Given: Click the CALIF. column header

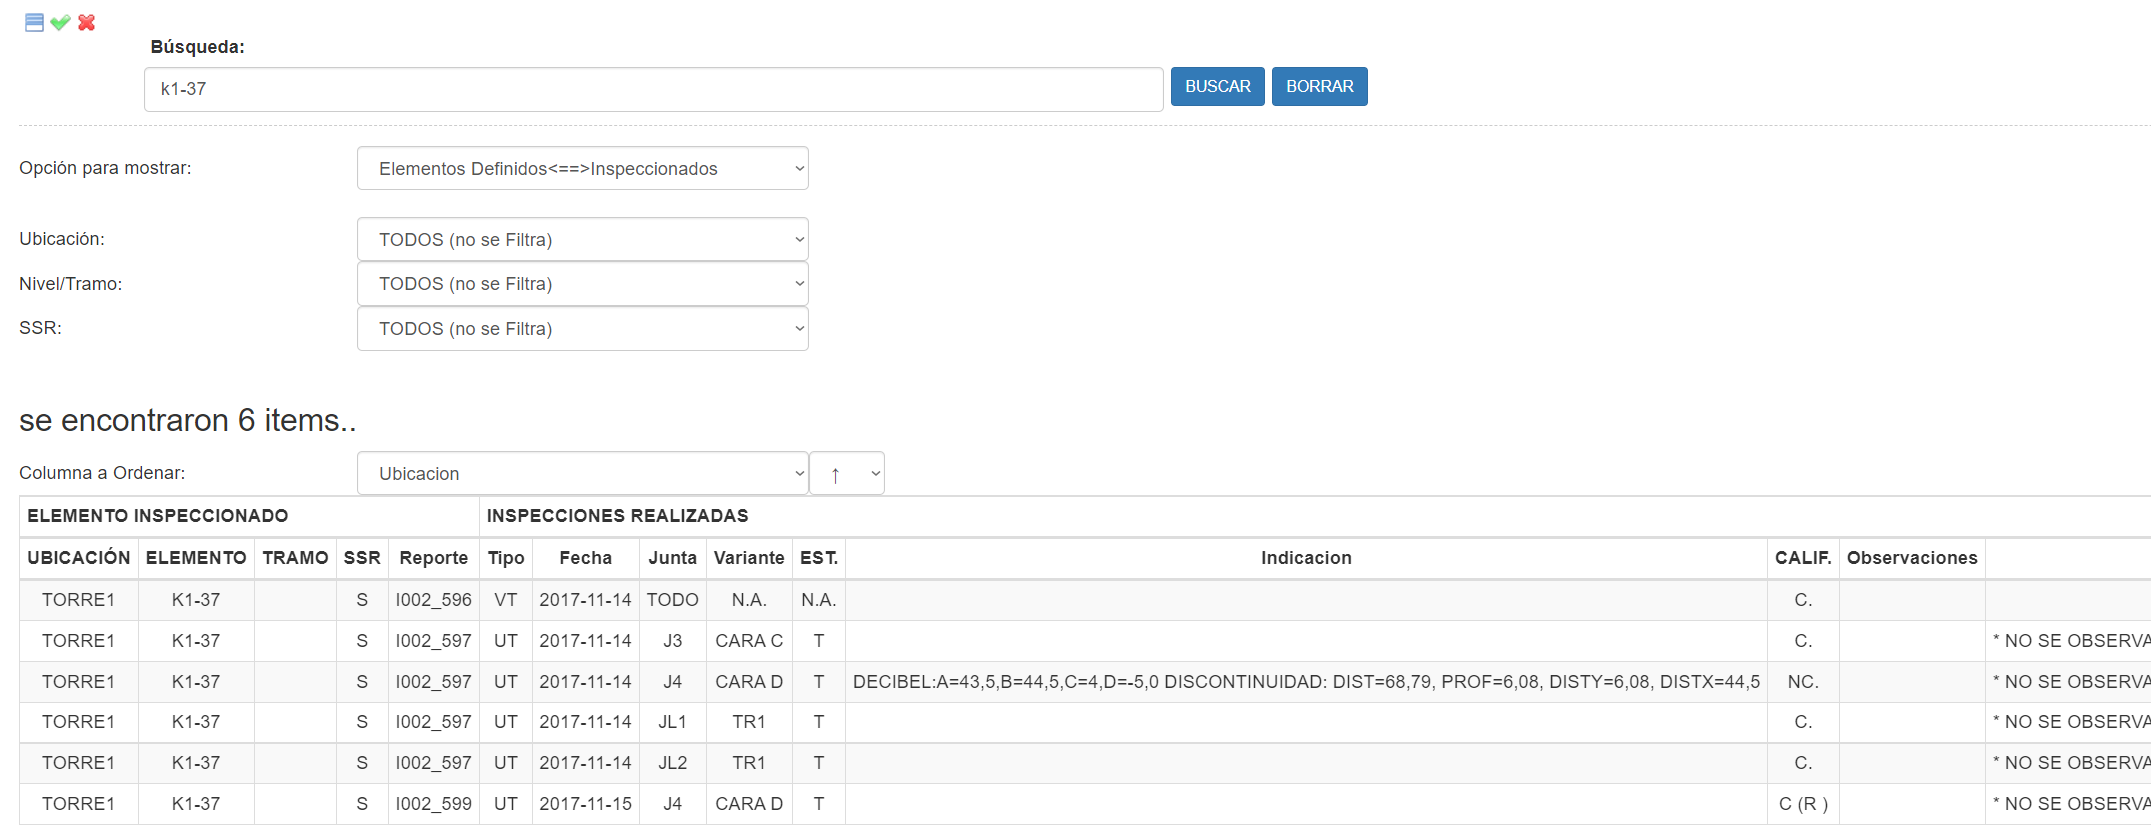Looking at the screenshot, I should click(x=1802, y=558).
